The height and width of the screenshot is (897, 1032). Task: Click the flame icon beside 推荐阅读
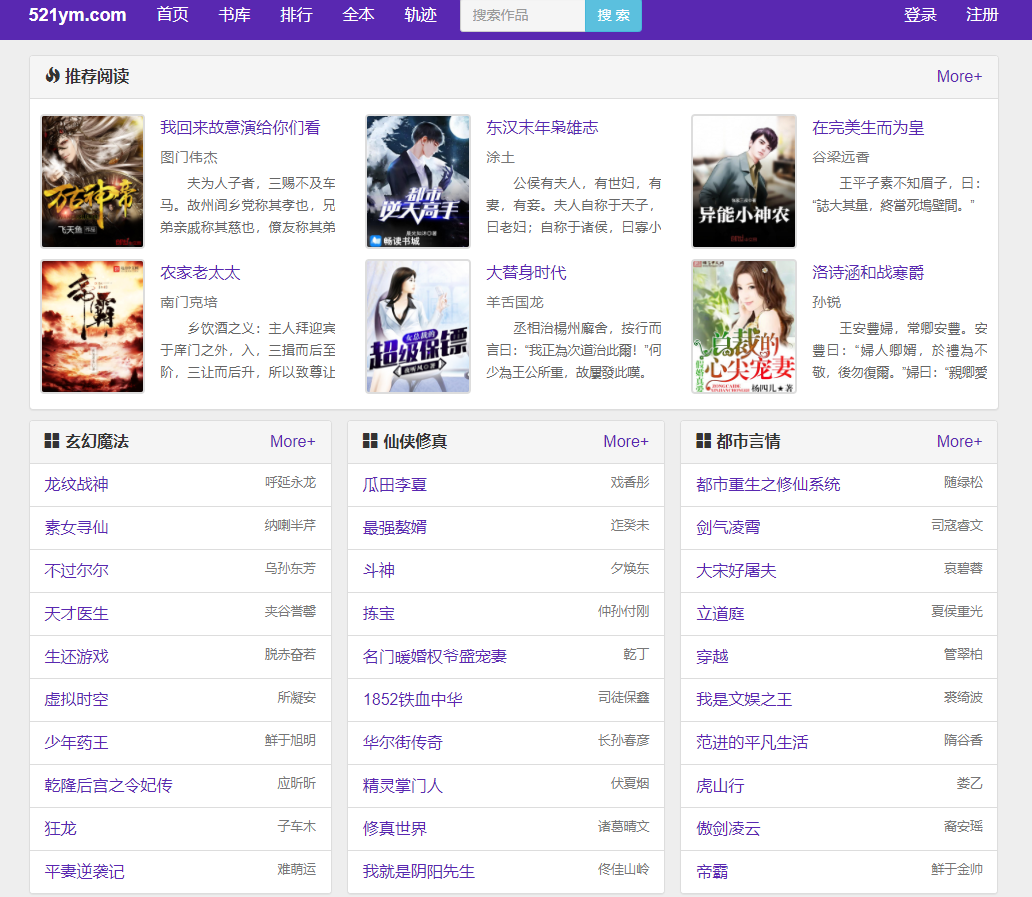tap(52, 76)
